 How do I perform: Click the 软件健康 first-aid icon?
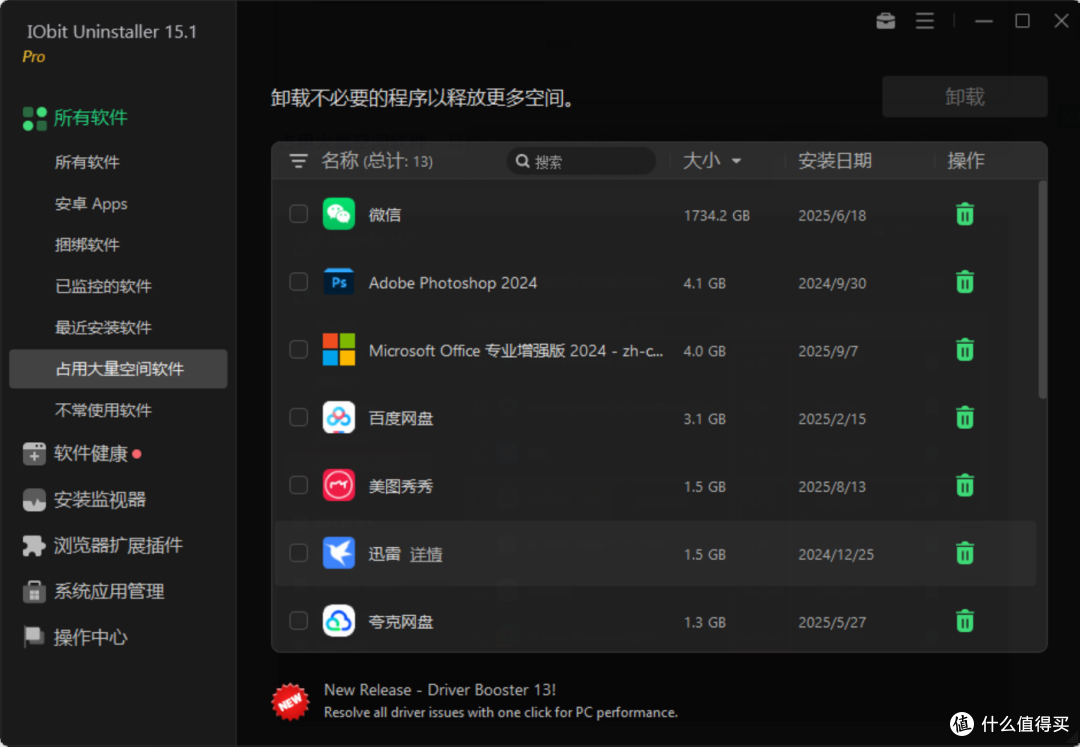[x=34, y=454]
